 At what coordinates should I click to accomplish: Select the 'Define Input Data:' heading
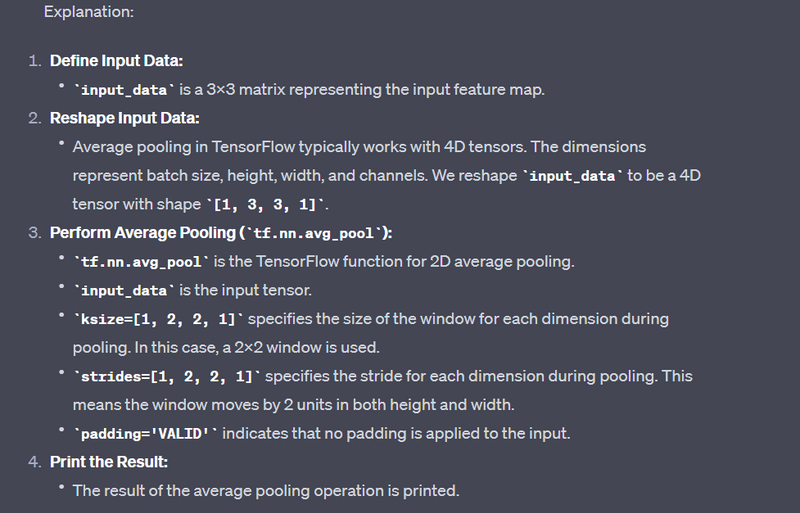116,61
